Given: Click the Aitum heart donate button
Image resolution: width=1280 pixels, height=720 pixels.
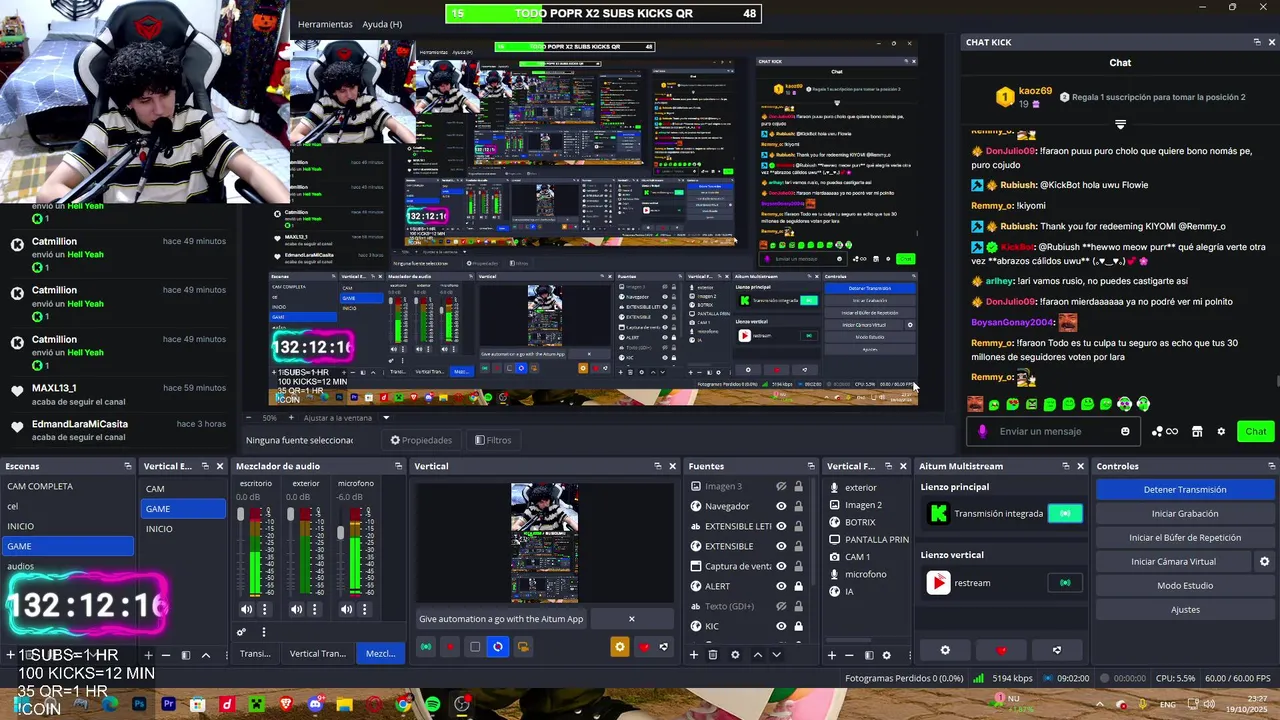Looking at the screenshot, I should pyautogui.click(x=1001, y=650).
